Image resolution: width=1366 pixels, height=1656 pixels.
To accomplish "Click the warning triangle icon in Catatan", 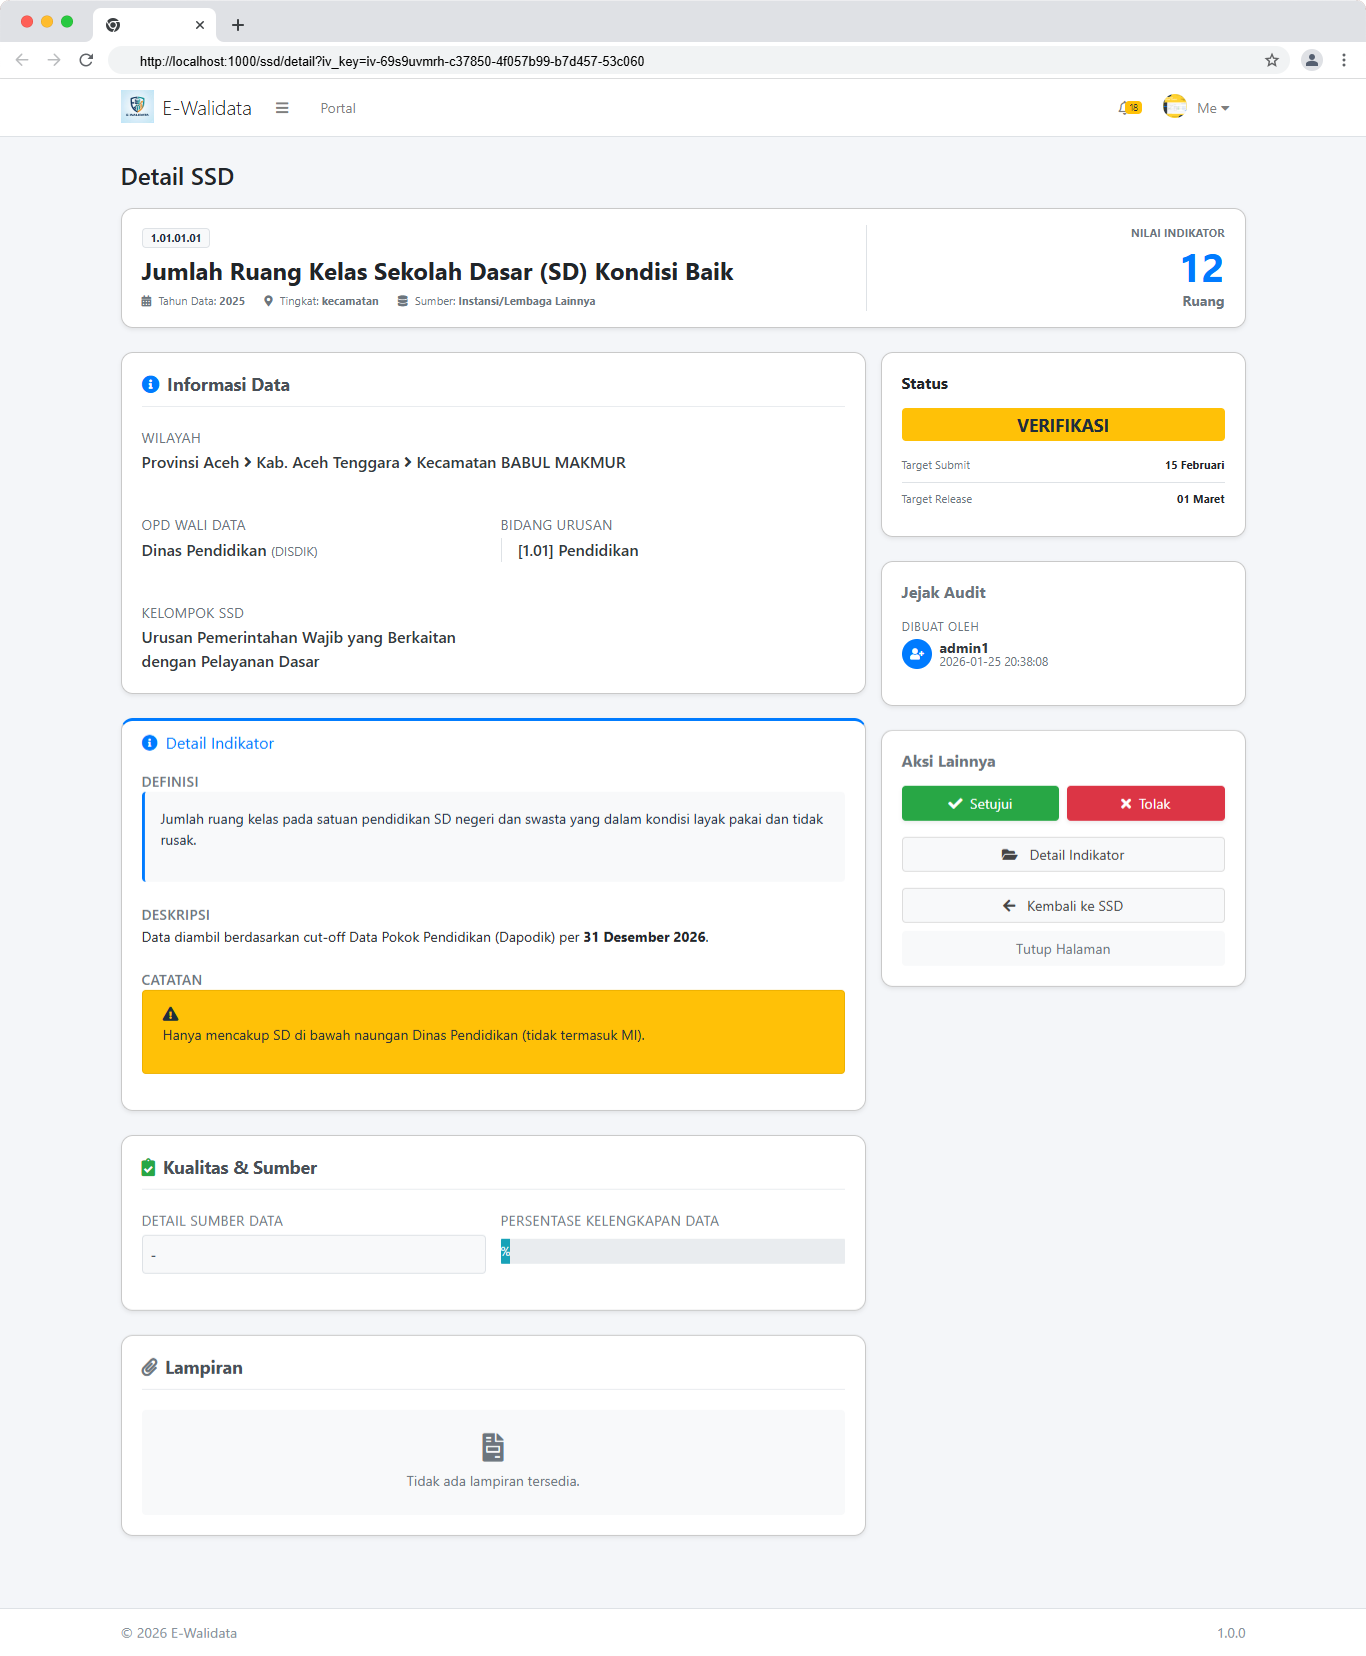I will point(171,1014).
